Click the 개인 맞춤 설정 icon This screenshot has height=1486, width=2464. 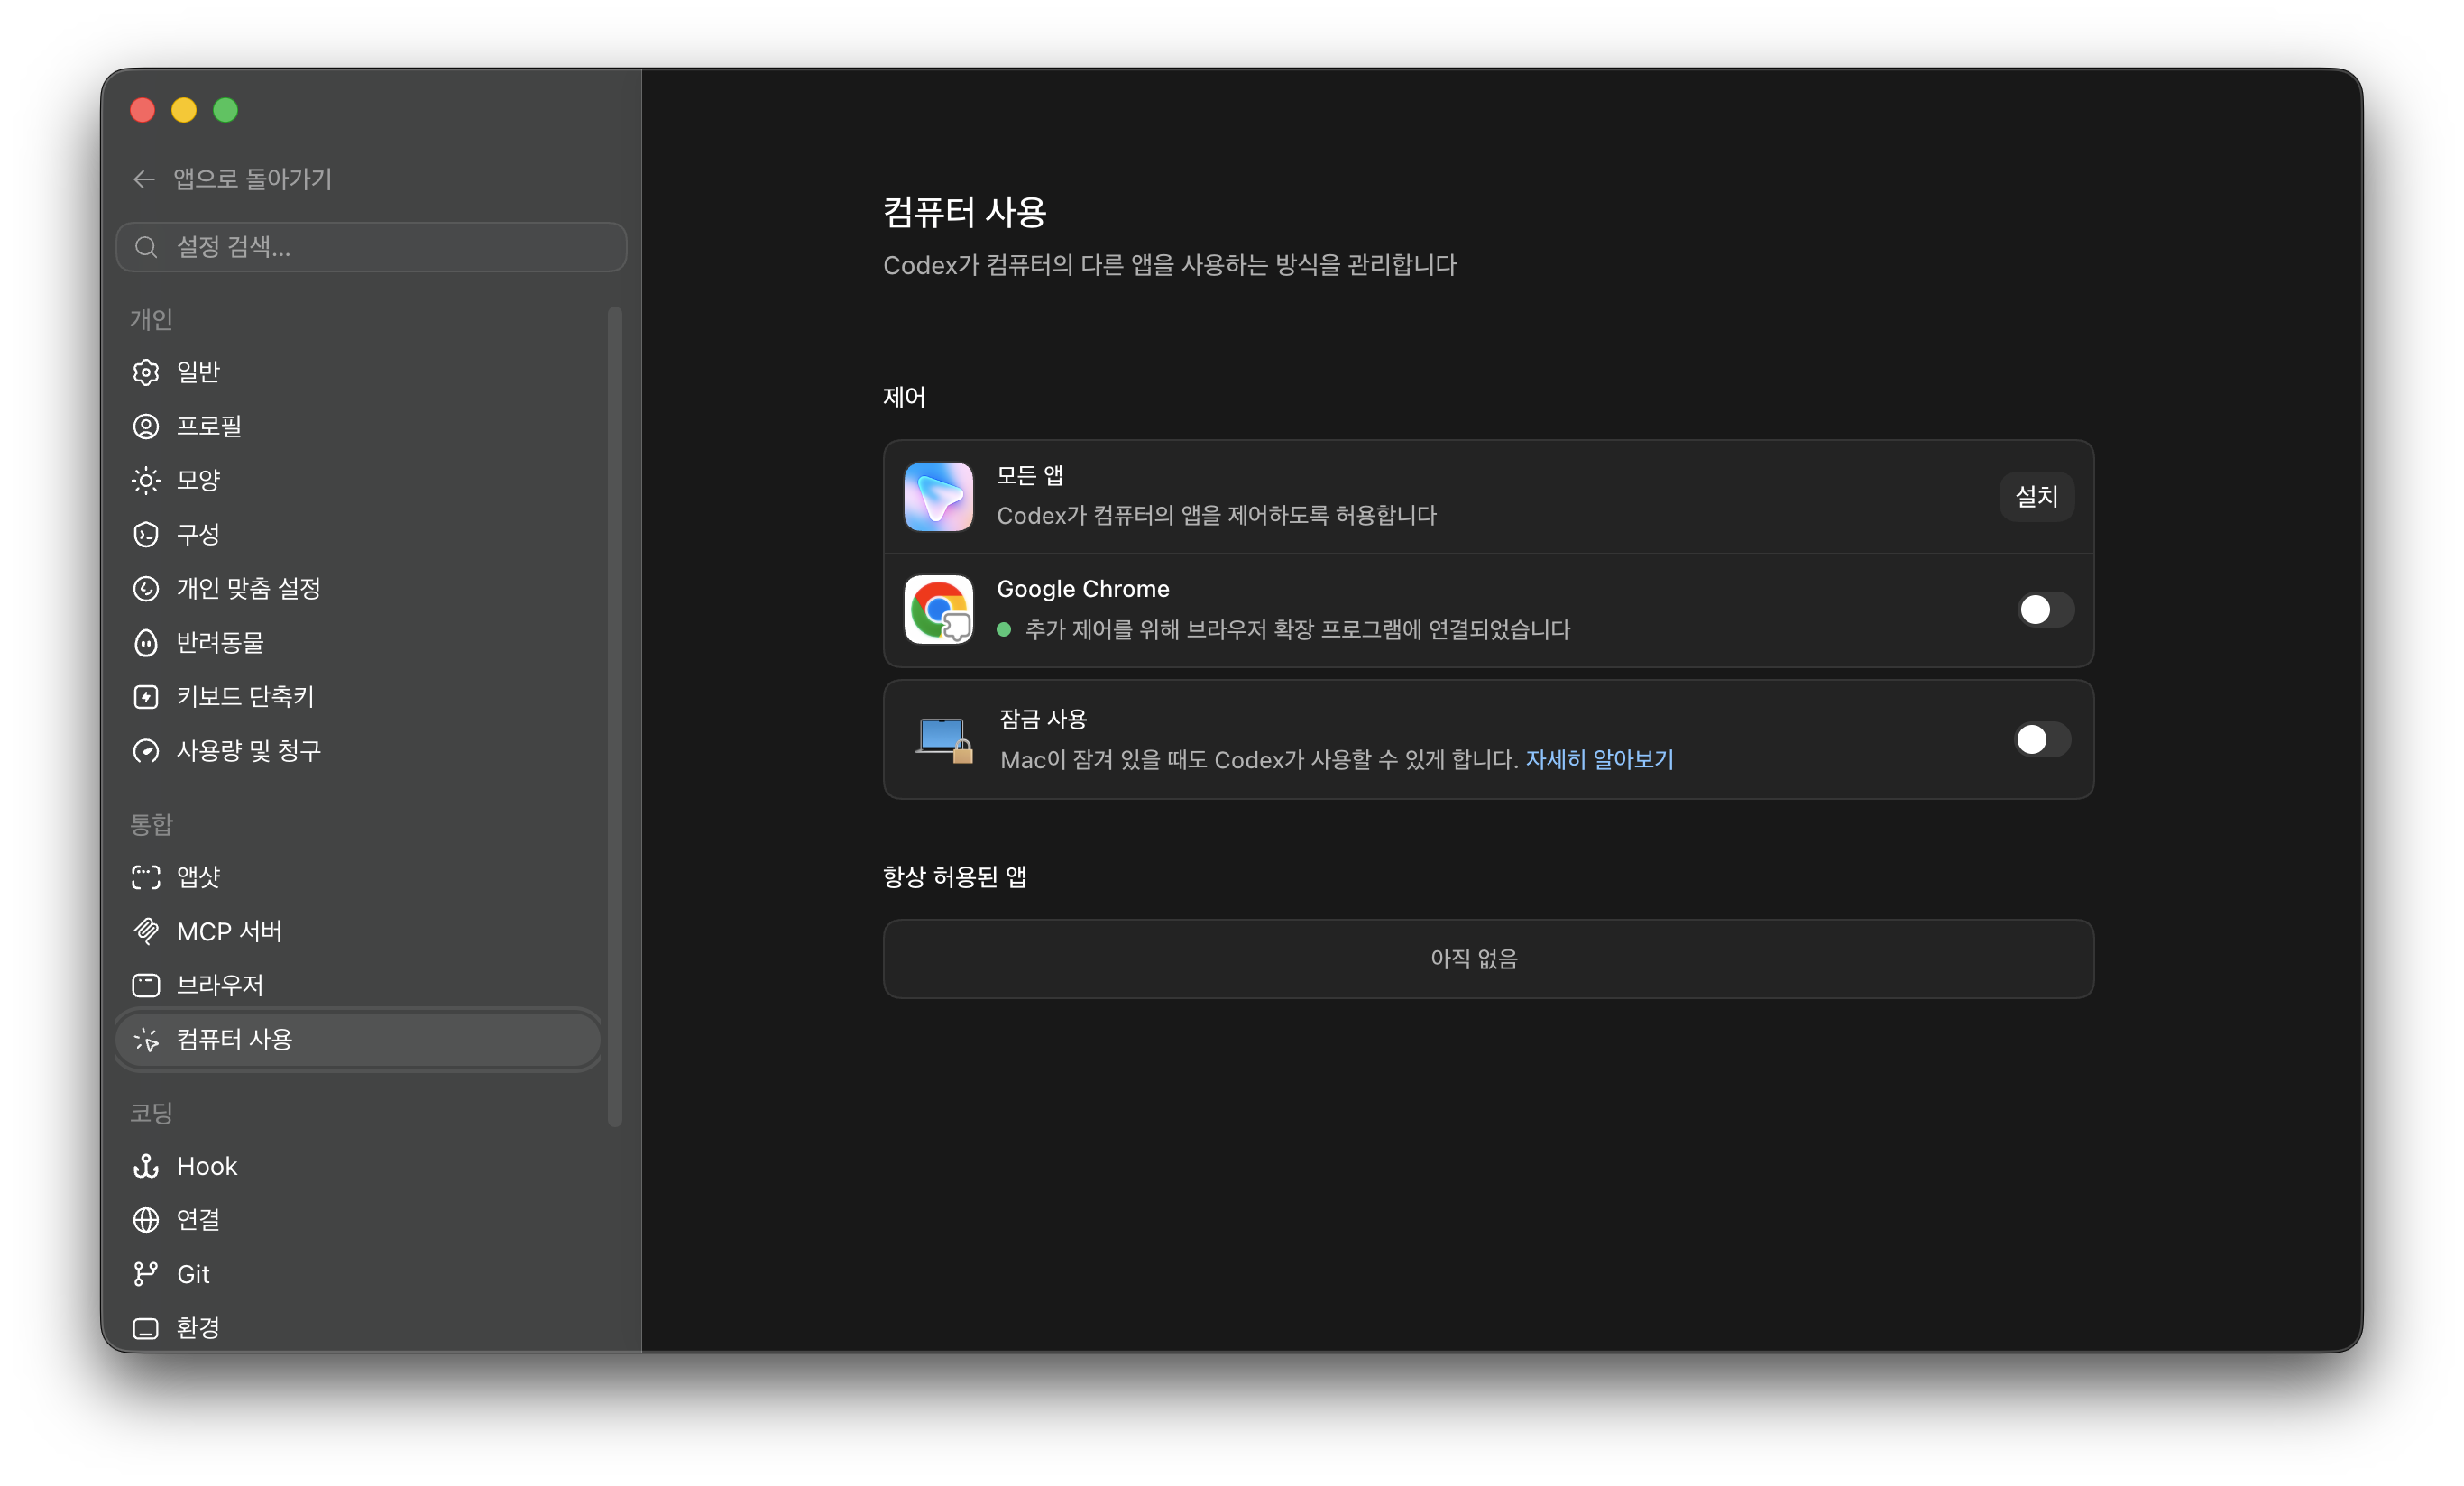coord(146,588)
